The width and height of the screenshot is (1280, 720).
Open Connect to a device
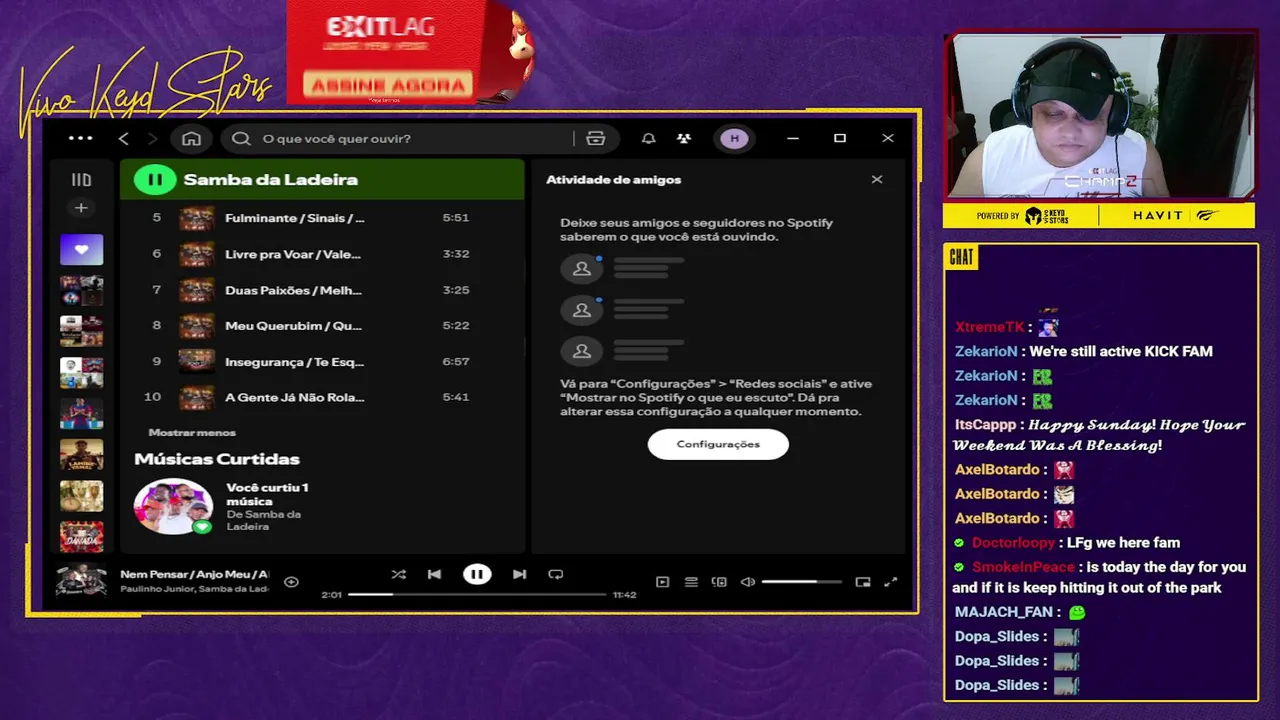coord(719,582)
